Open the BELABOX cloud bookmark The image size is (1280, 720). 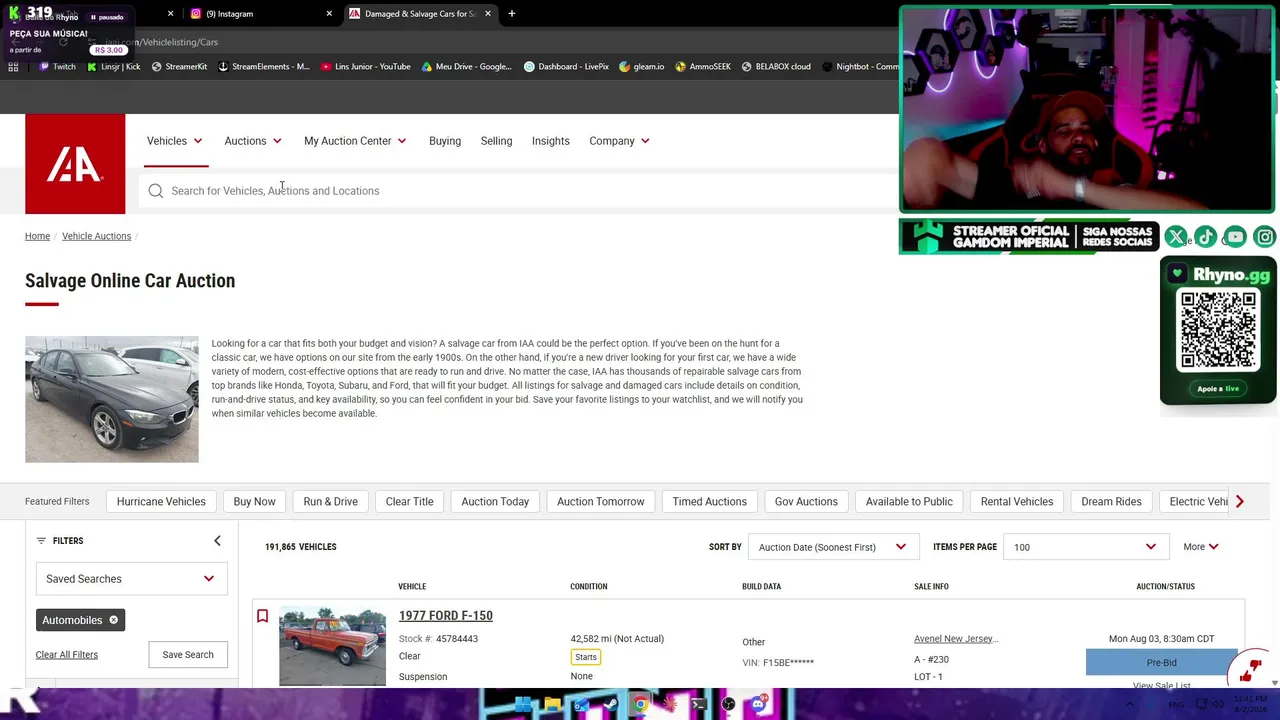[776, 67]
